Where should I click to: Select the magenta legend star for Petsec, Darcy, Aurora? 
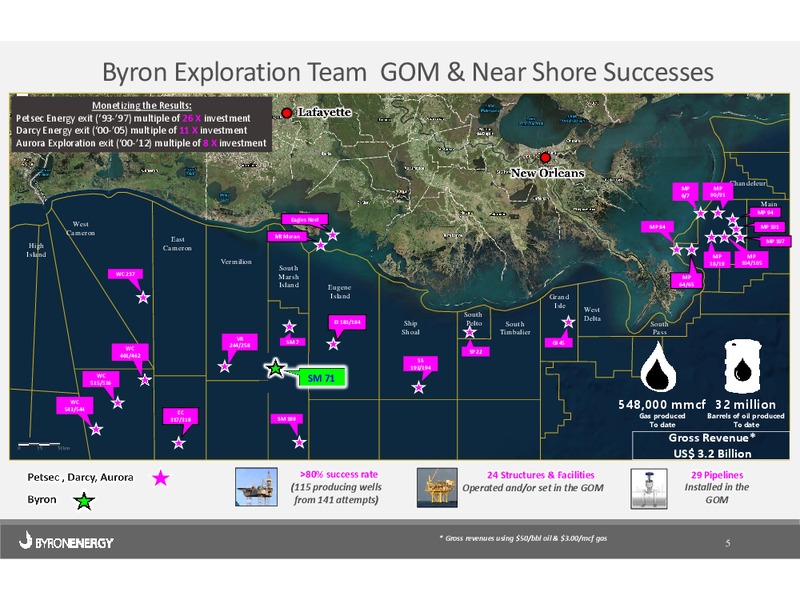(x=161, y=478)
